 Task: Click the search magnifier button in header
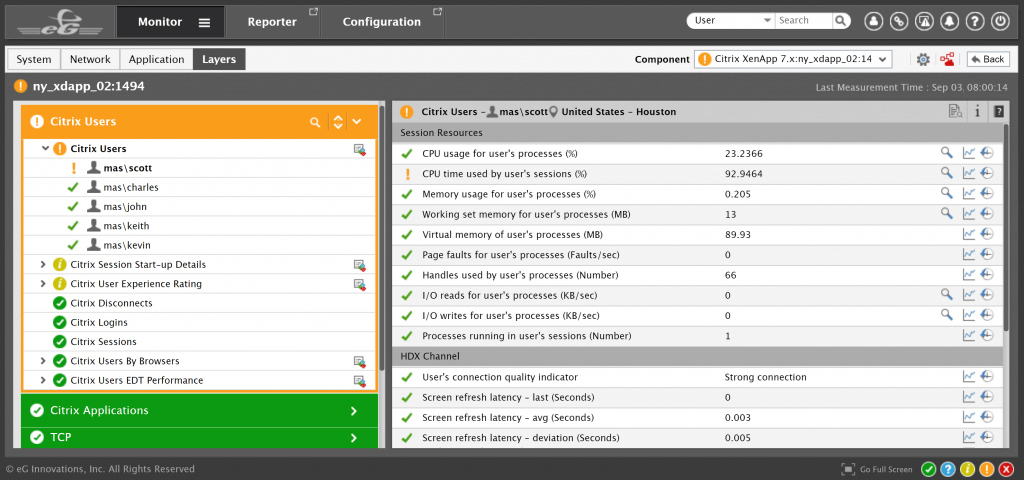click(x=841, y=20)
